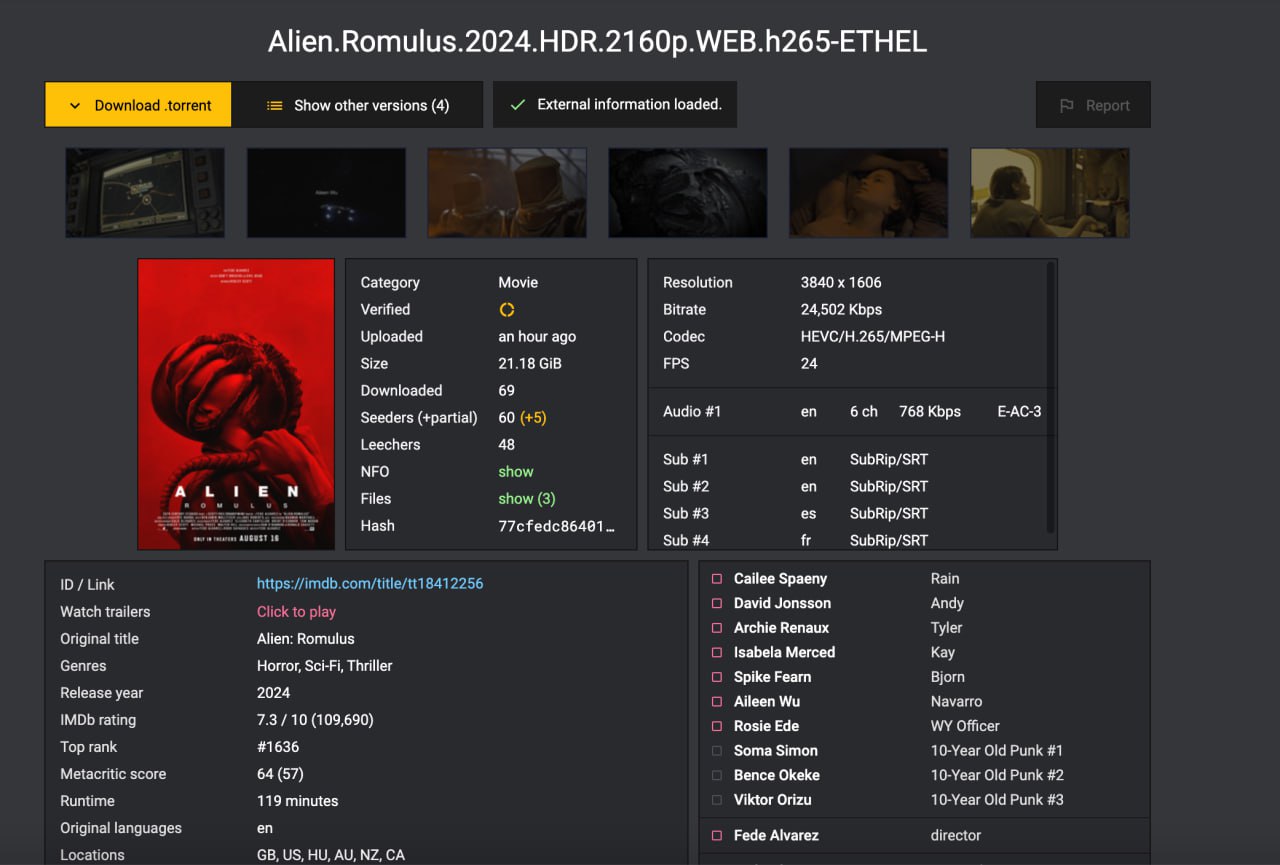The image size is (1280, 865).
Task: Open the fifth thumbnail of sleeping woman
Action: click(869, 193)
